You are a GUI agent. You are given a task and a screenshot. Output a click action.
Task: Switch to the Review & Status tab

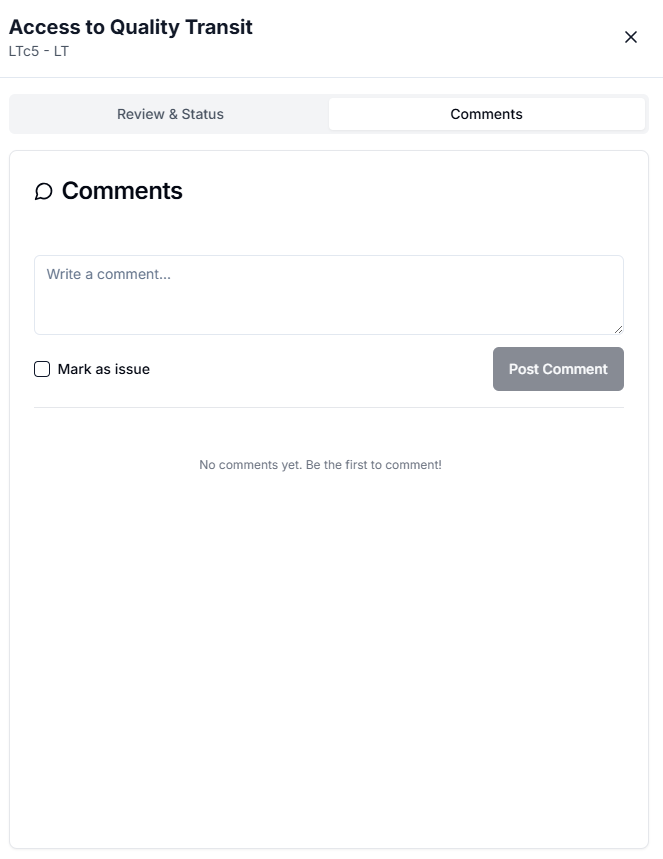tap(170, 114)
